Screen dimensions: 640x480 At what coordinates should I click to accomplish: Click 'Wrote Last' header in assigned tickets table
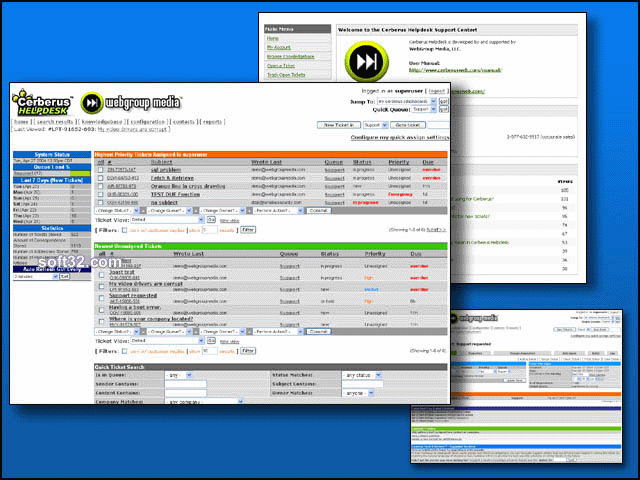pyautogui.click(x=267, y=162)
